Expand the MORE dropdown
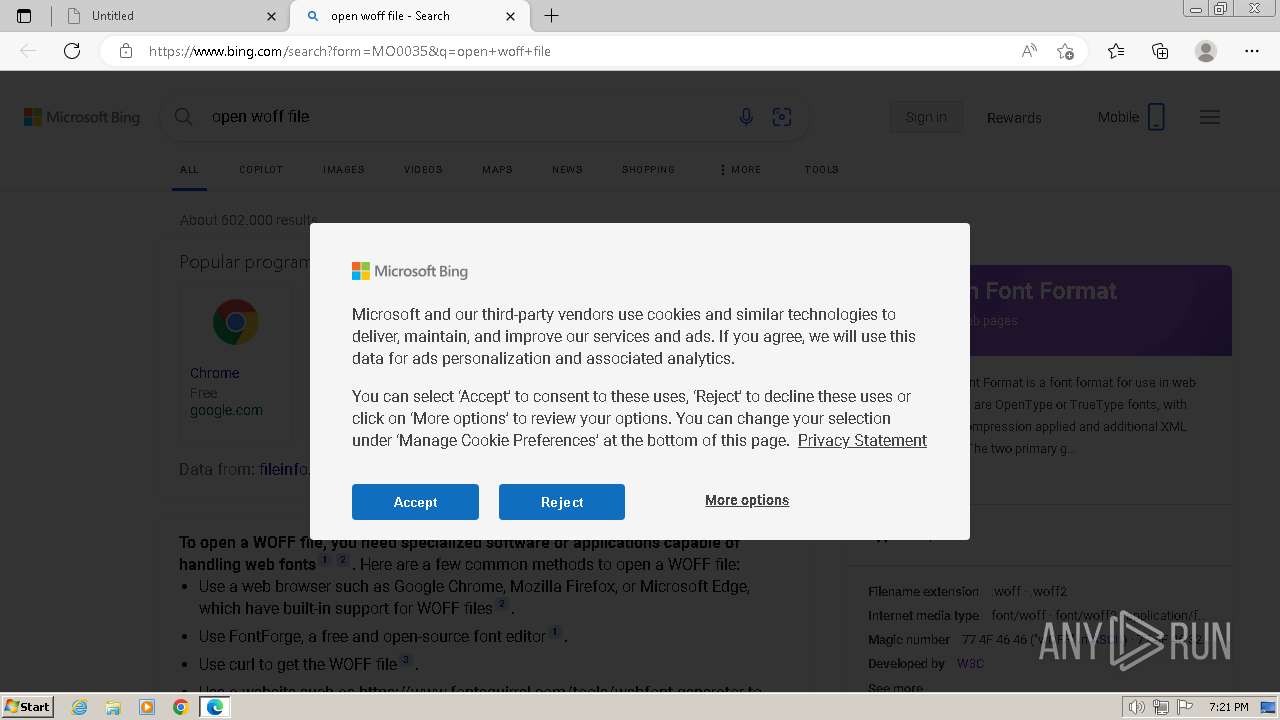The height and width of the screenshot is (720, 1280). click(x=740, y=170)
